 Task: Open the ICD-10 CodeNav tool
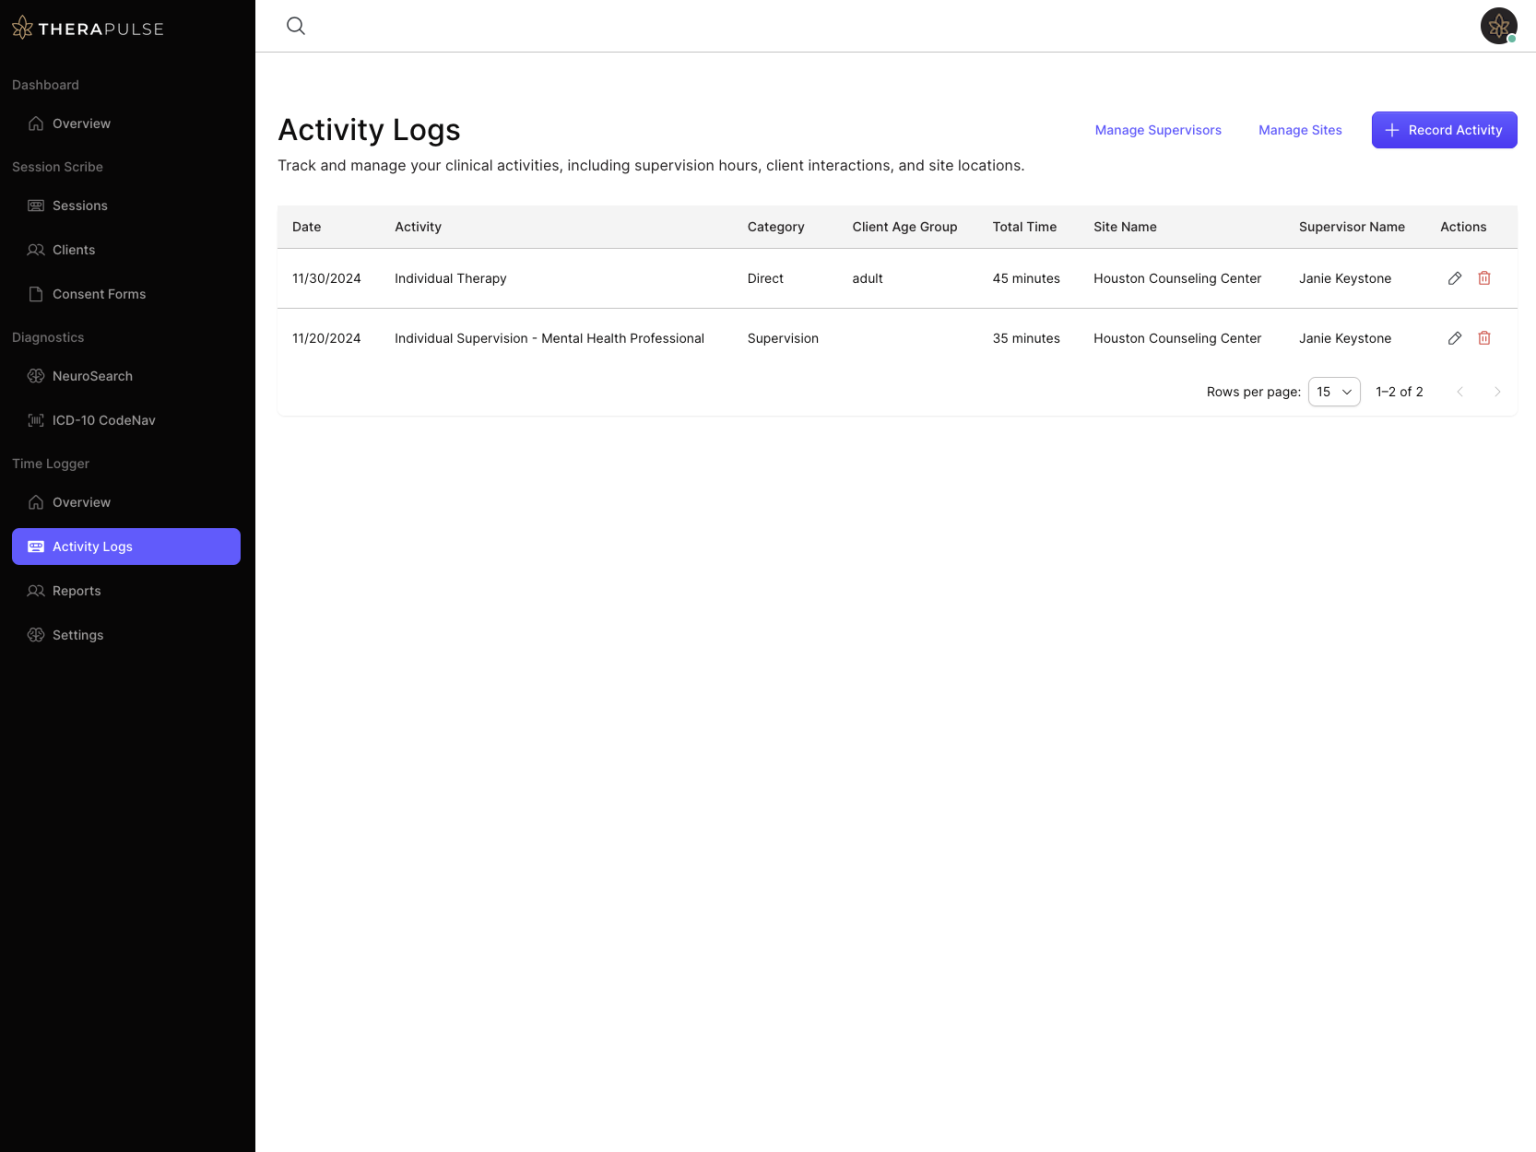pyautogui.click(x=103, y=420)
